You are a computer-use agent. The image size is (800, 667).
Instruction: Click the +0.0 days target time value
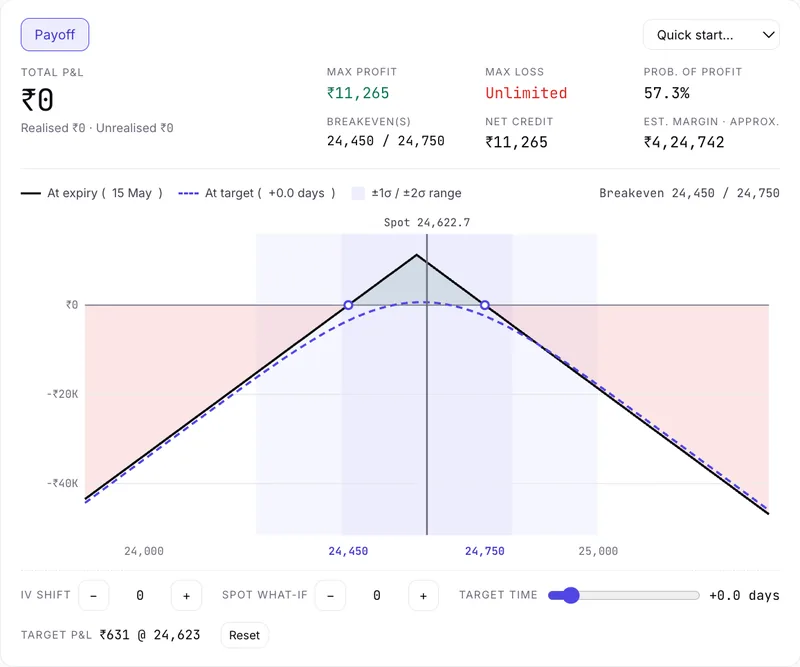pyautogui.click(x=744, y=596)
